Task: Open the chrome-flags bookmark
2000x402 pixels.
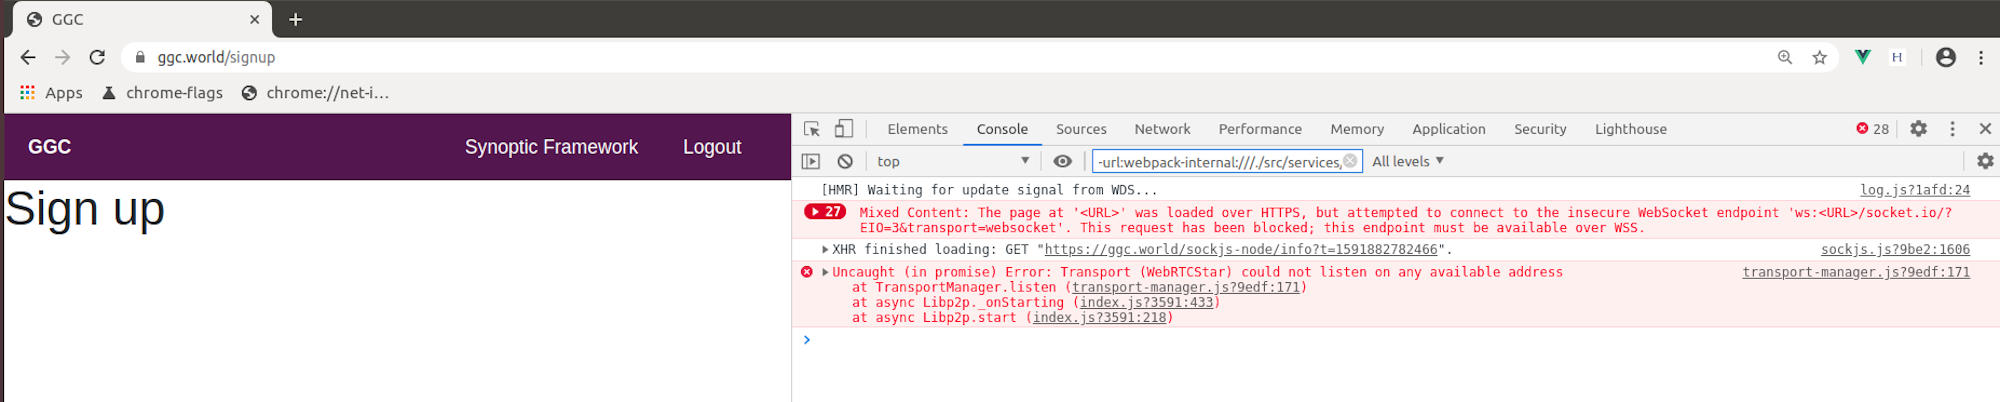Action: (x=162, y=92)
